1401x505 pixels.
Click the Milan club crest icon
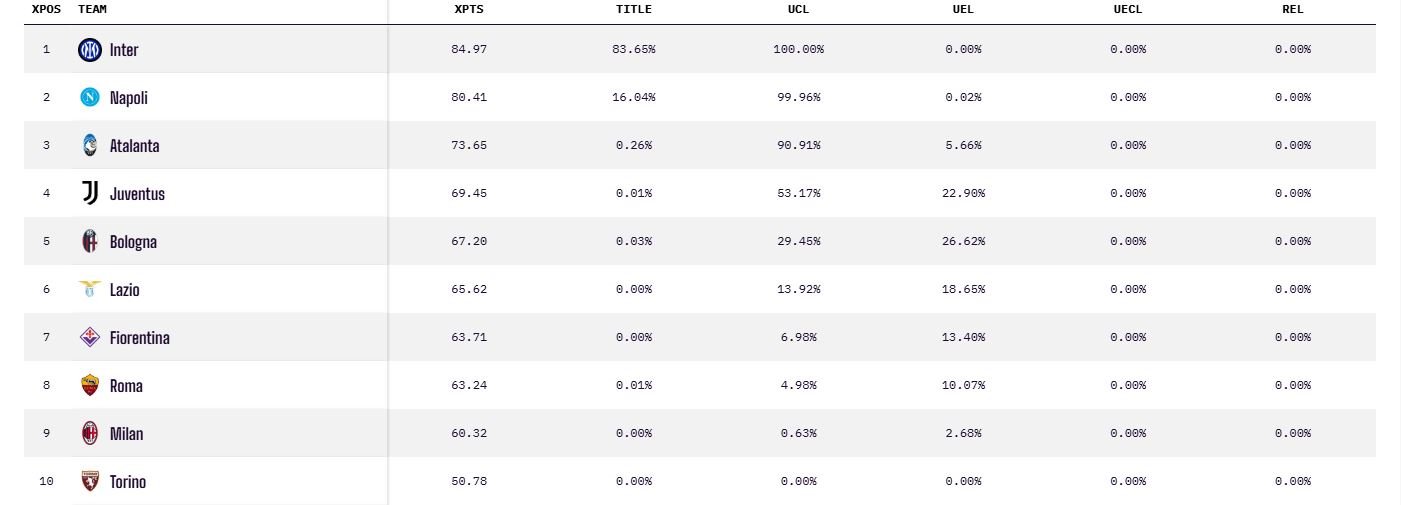tap(90, 433)
